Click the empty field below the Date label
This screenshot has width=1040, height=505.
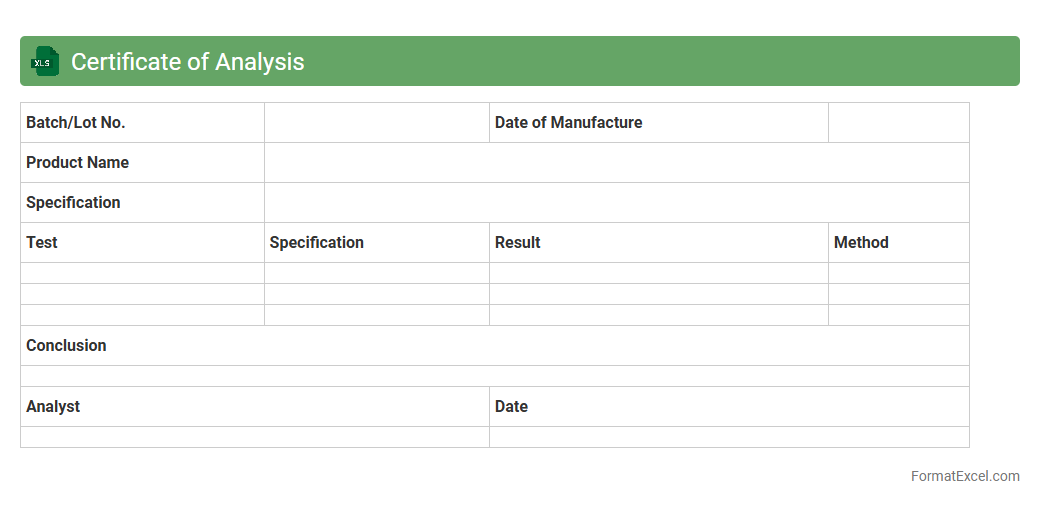(x=728, y=437)
